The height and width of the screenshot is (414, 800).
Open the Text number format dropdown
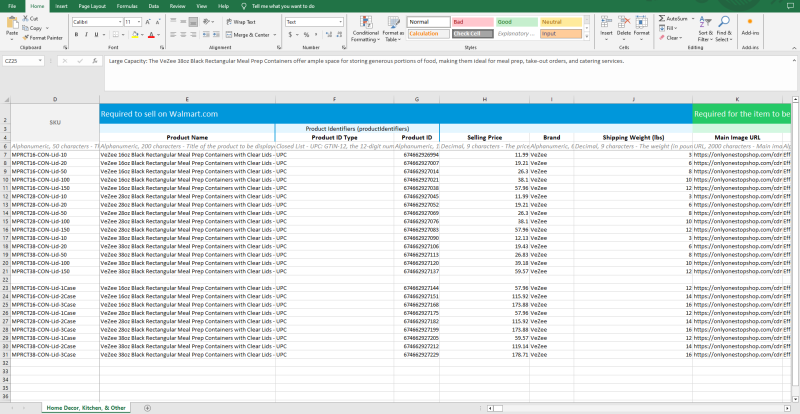point(340,22)
